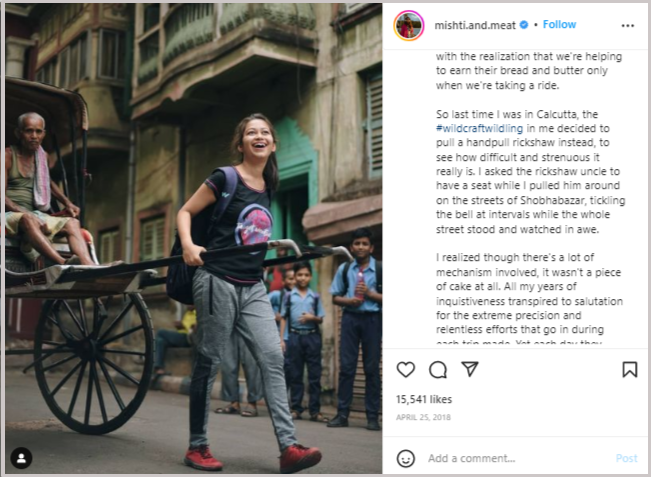Viewport: 651px width, 477px height.
Task: Show tagged people on the photo
Action: (21, 458)
